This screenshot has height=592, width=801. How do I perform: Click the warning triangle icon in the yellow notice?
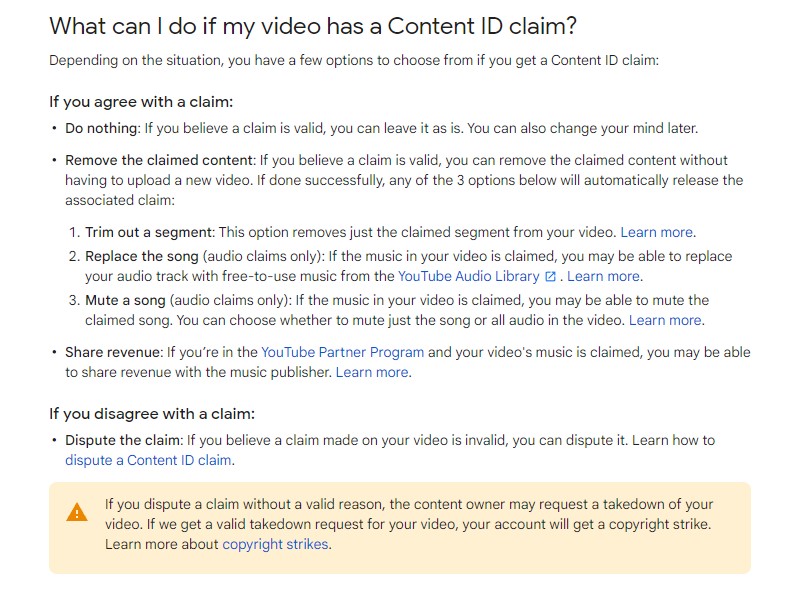(77, 512)
